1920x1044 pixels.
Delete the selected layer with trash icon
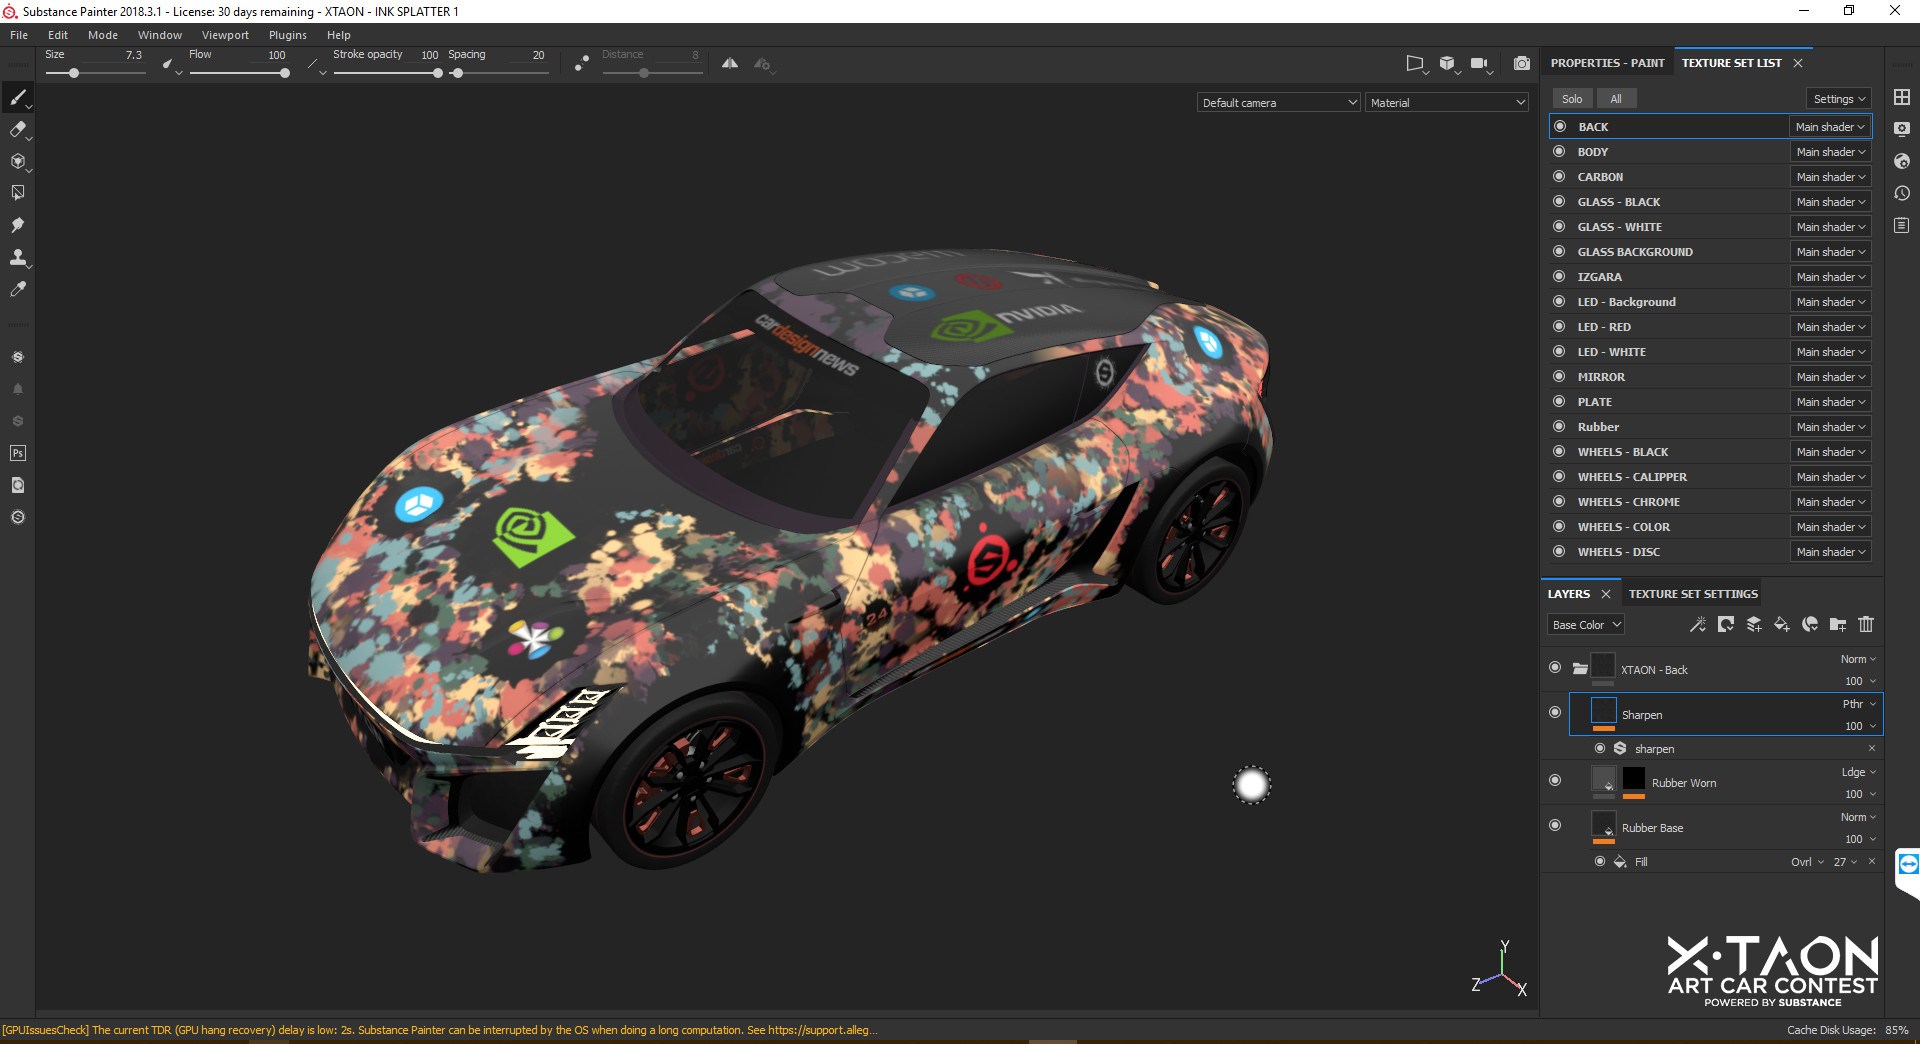pyautogui.click(x=1865, y=624)
